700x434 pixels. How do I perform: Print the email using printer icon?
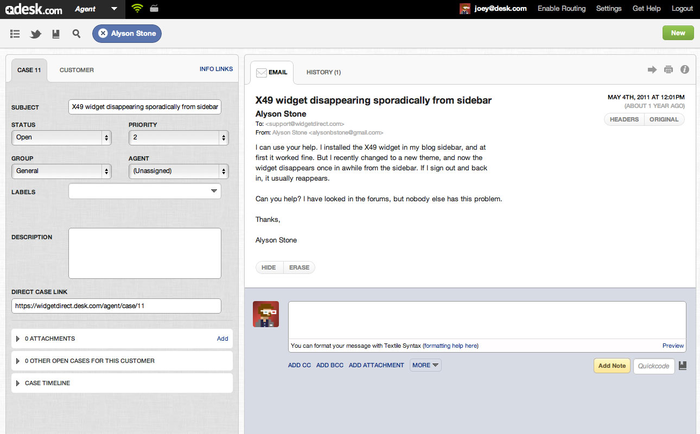pyautogui.click(x=668, y=70)
